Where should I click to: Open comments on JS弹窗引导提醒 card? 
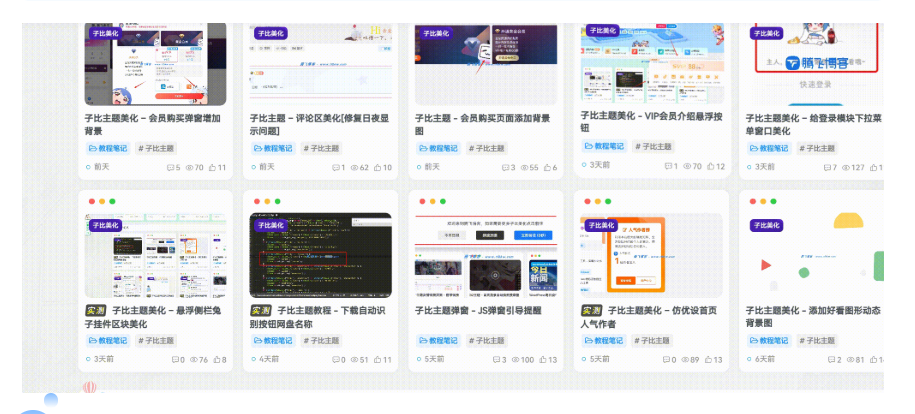(497, 360)
